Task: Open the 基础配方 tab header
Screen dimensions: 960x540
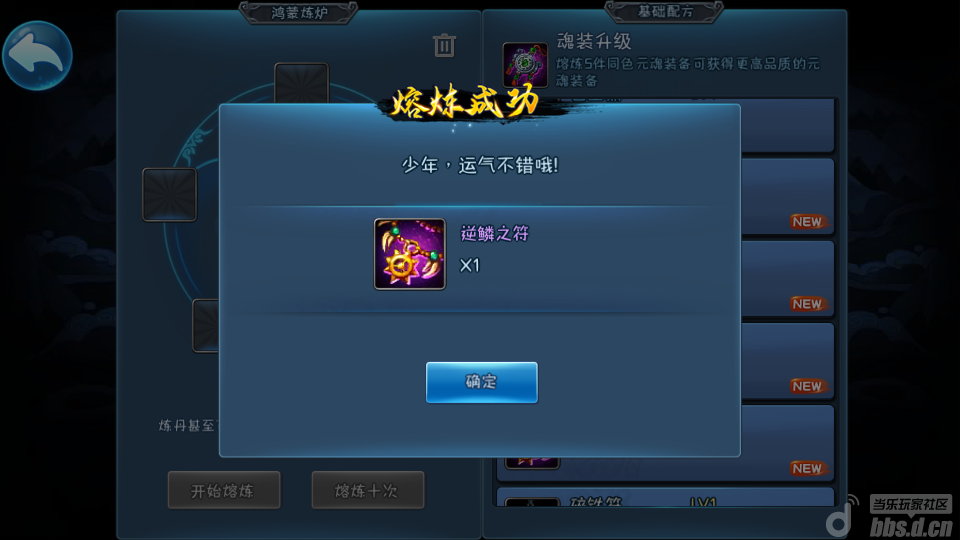Action: [x=664, y=11]
